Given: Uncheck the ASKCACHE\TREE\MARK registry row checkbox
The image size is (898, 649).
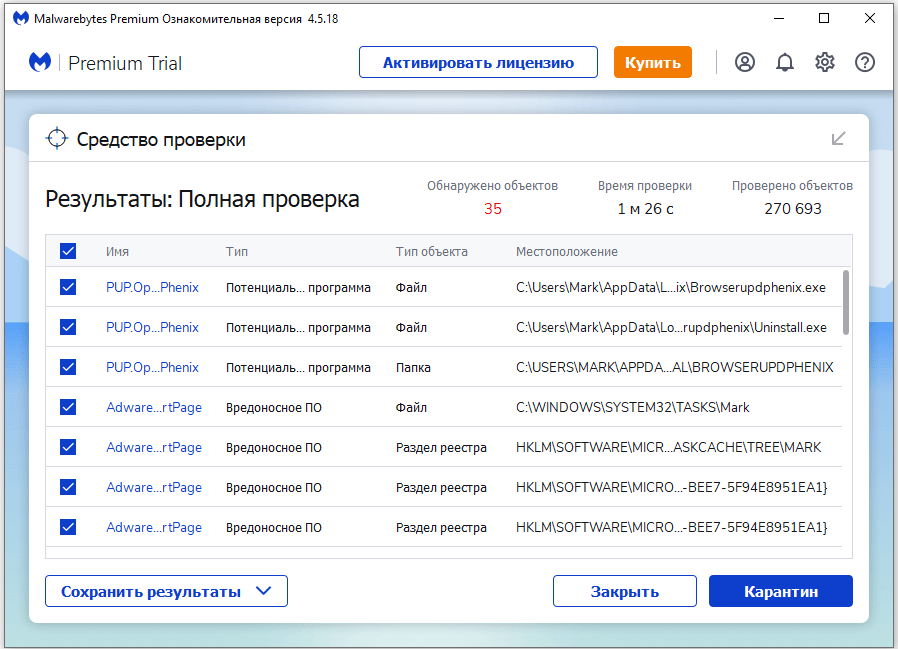Looking at the screenshot, I should (x=68, y=447).
